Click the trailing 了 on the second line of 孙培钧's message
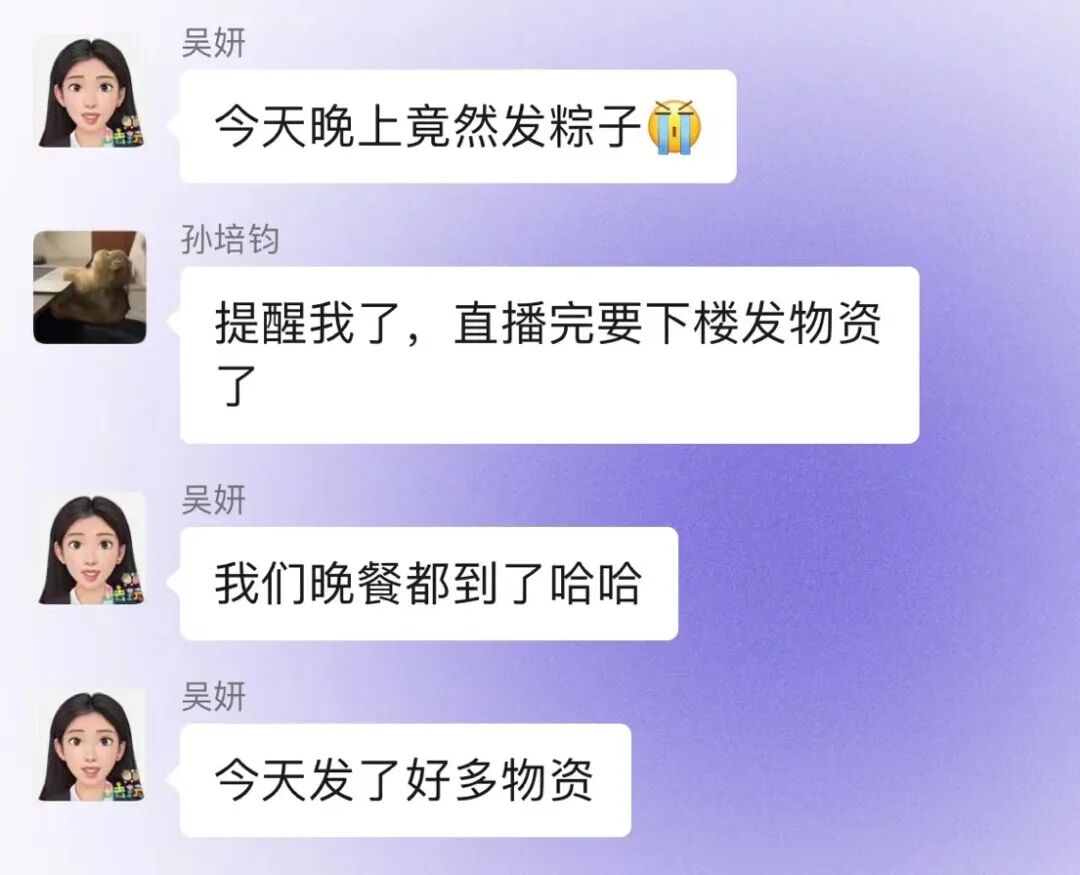The width and height of the screenshot is (1080, 875). pyautogui.click(x=236, y=386)
